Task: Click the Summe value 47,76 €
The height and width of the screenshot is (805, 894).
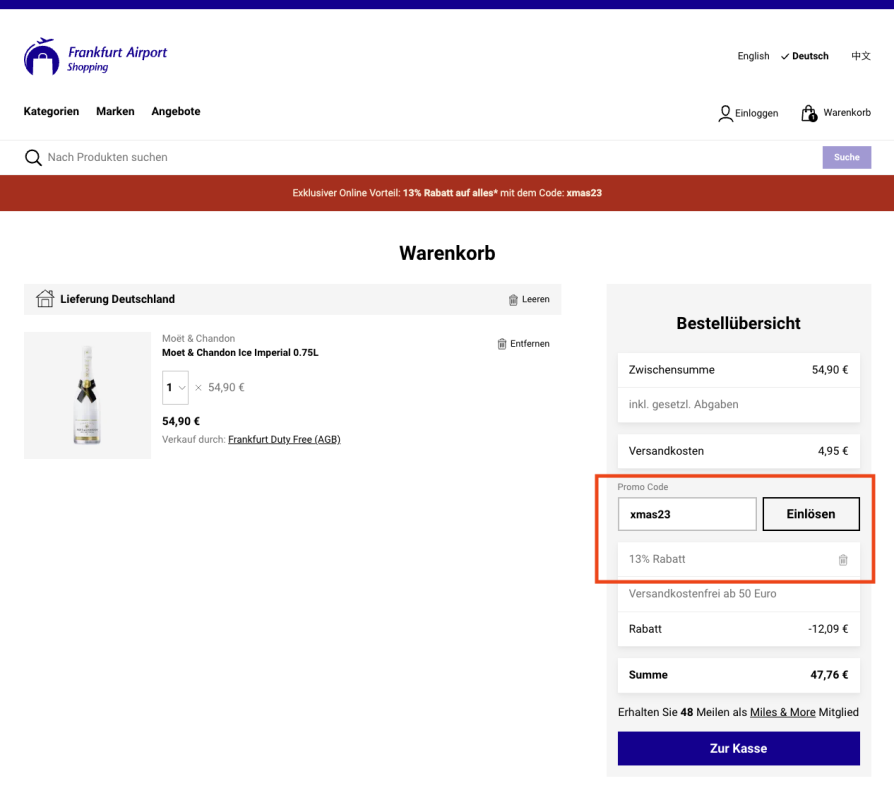Action: click(829, 675)
